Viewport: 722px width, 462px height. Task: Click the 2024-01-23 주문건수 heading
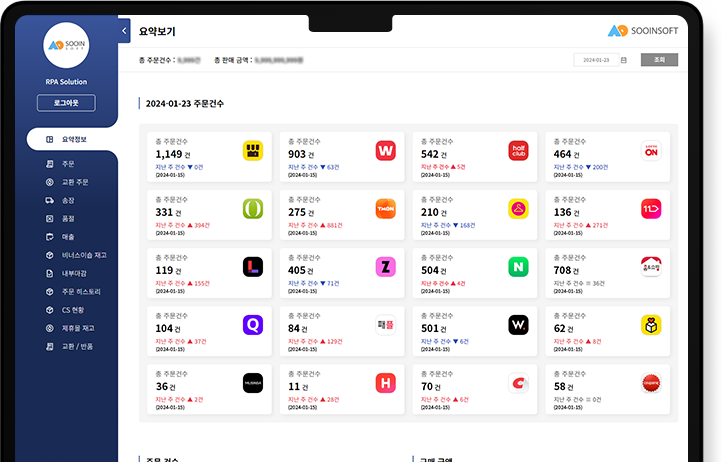(185, 104)
